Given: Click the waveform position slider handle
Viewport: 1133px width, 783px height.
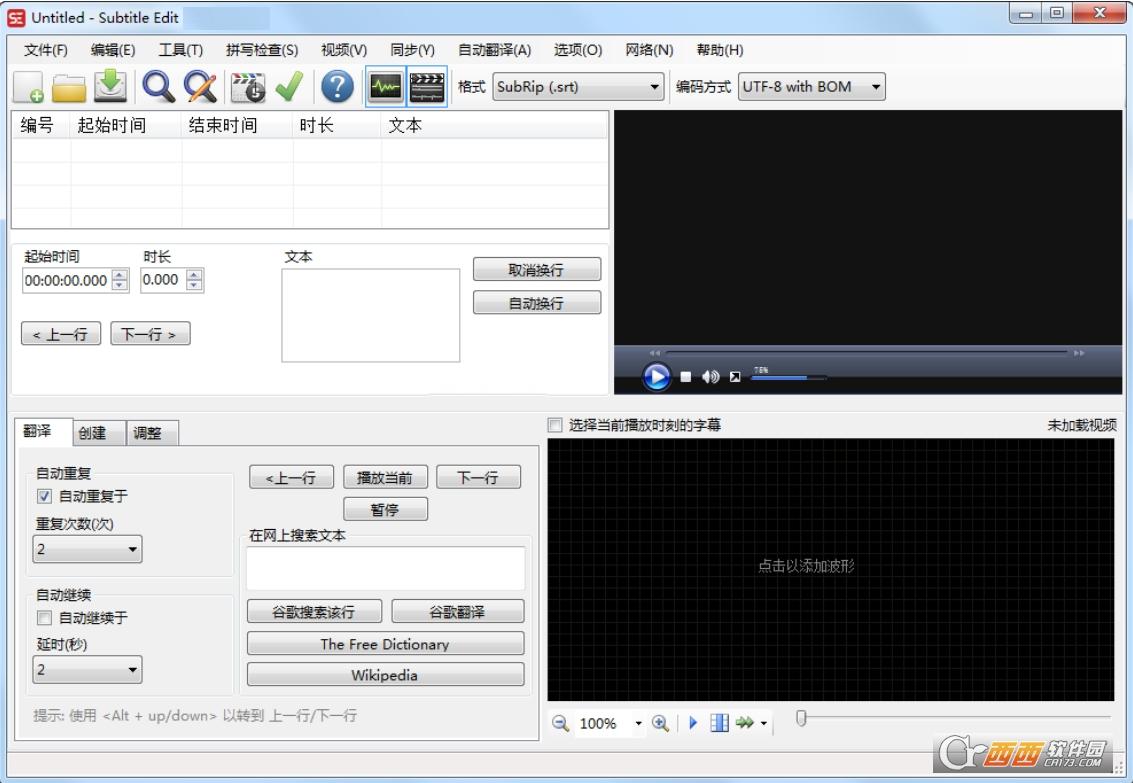Looking at the screenshot, I should [x=801, y=717].
